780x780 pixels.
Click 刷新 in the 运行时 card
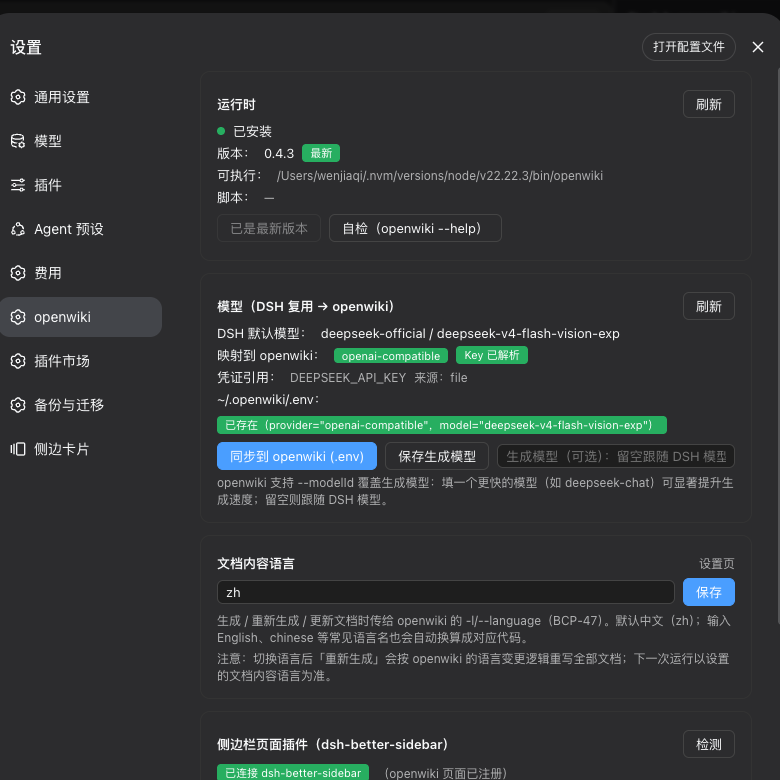point(708,104)
